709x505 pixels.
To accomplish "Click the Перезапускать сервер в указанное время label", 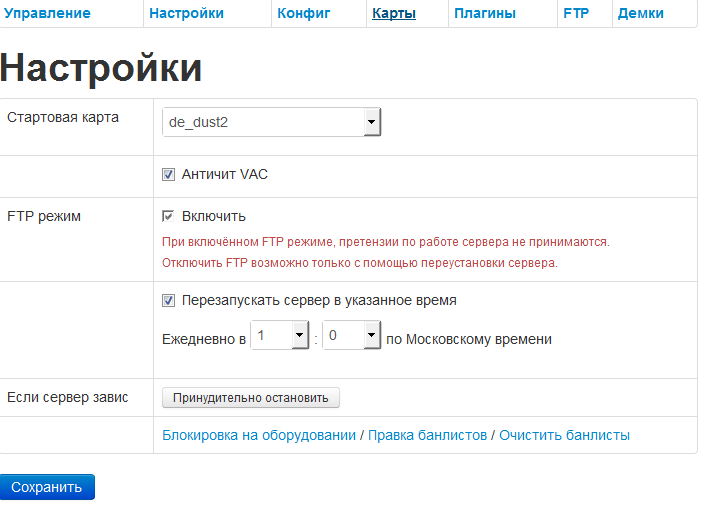I will [319, 299].
